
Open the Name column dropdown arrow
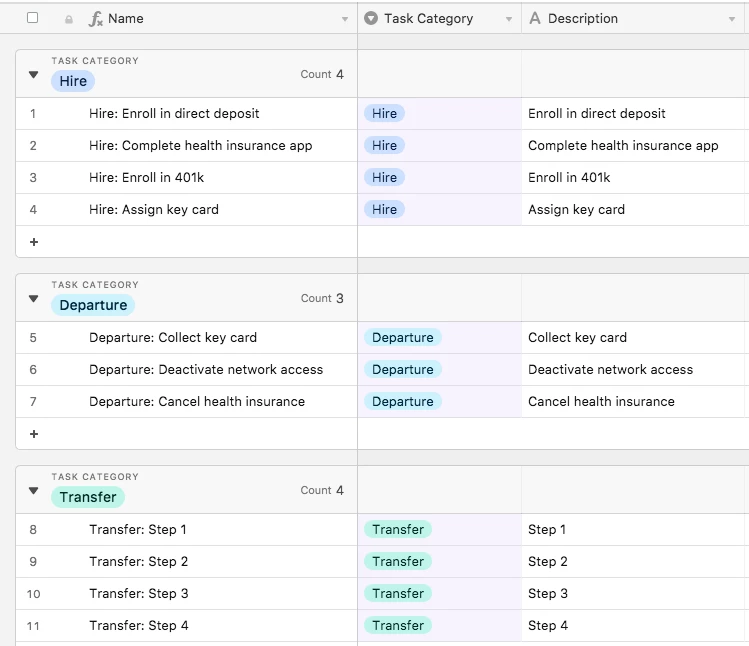pyautogui.click(x=345, y=19)
